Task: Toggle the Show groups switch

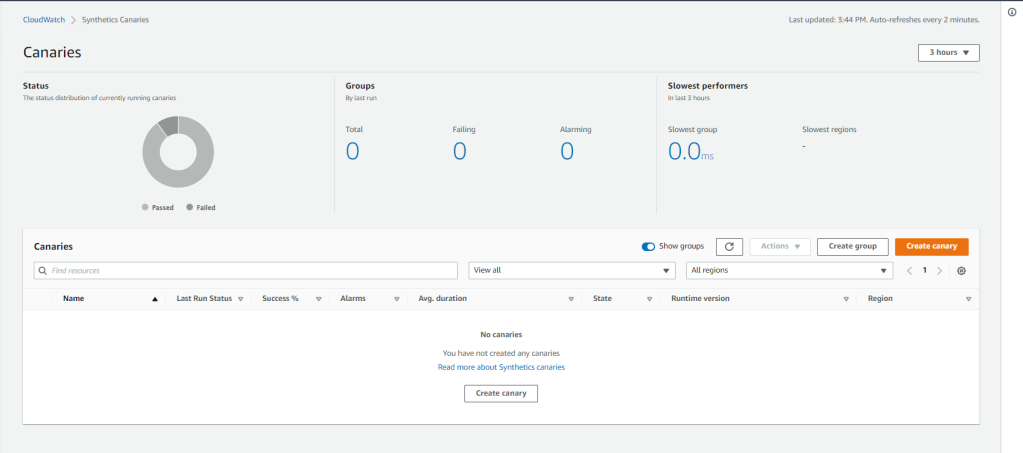Action: [x=648, y=246]
